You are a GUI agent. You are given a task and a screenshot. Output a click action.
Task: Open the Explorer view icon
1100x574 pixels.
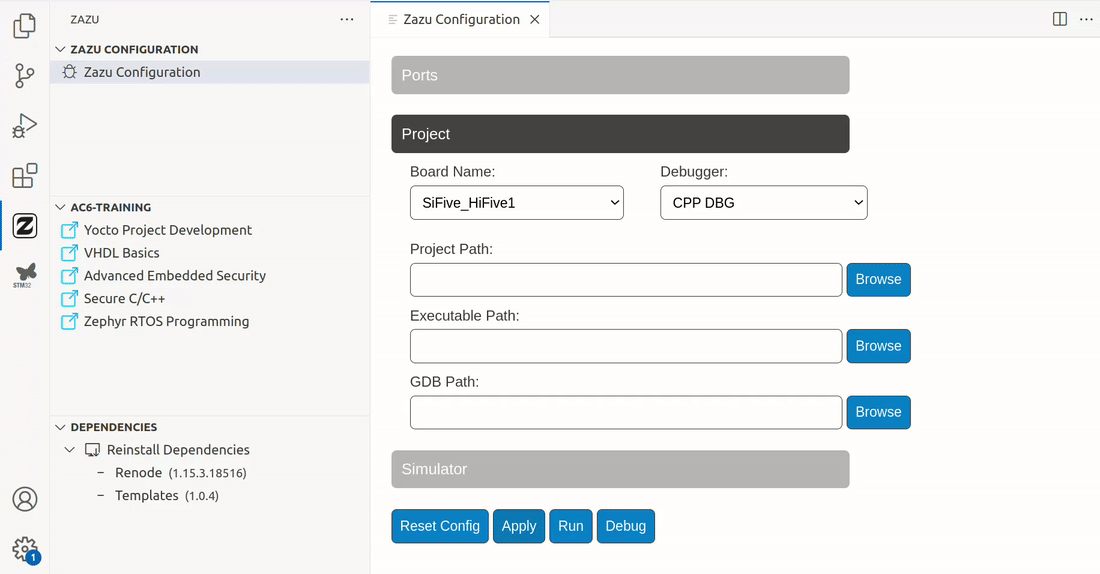[x=25, y=26]
